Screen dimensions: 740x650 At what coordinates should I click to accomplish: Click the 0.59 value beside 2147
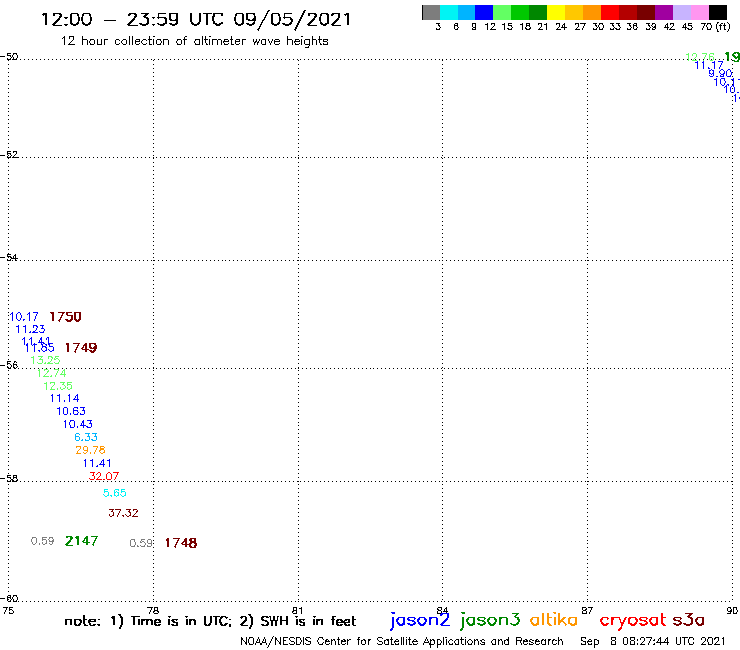coord(42,541)
